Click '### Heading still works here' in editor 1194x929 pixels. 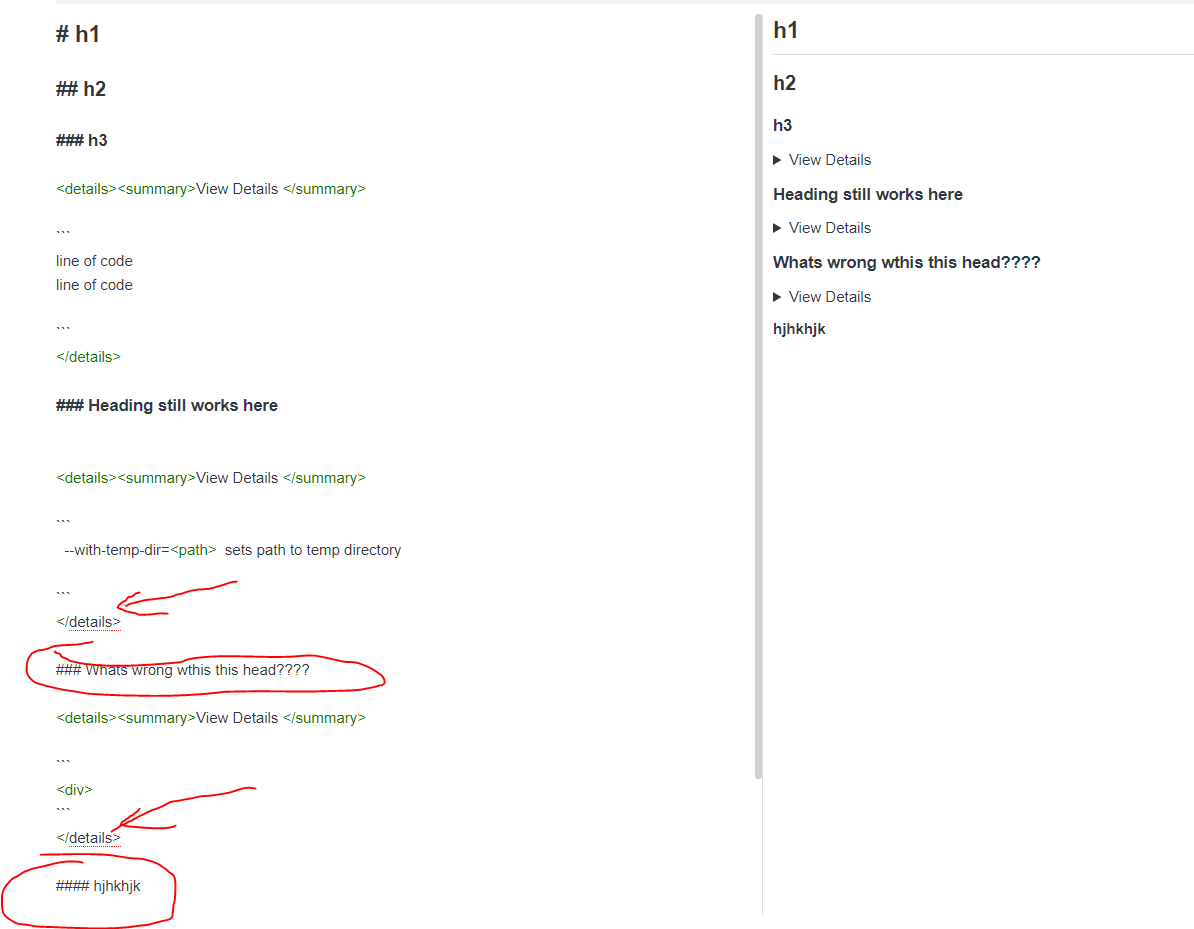coord(167,405)
